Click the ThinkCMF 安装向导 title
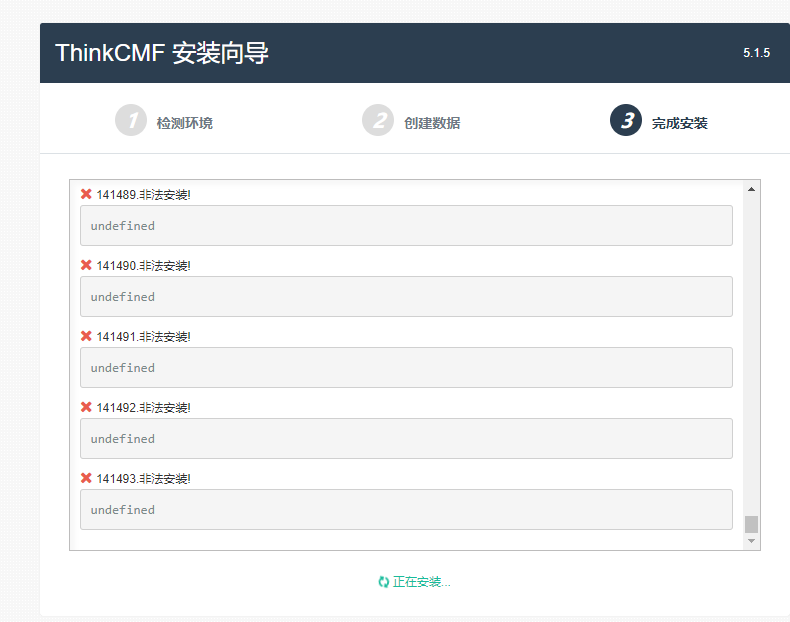Viewport: 790px width, 622px height. click(162, 53)
